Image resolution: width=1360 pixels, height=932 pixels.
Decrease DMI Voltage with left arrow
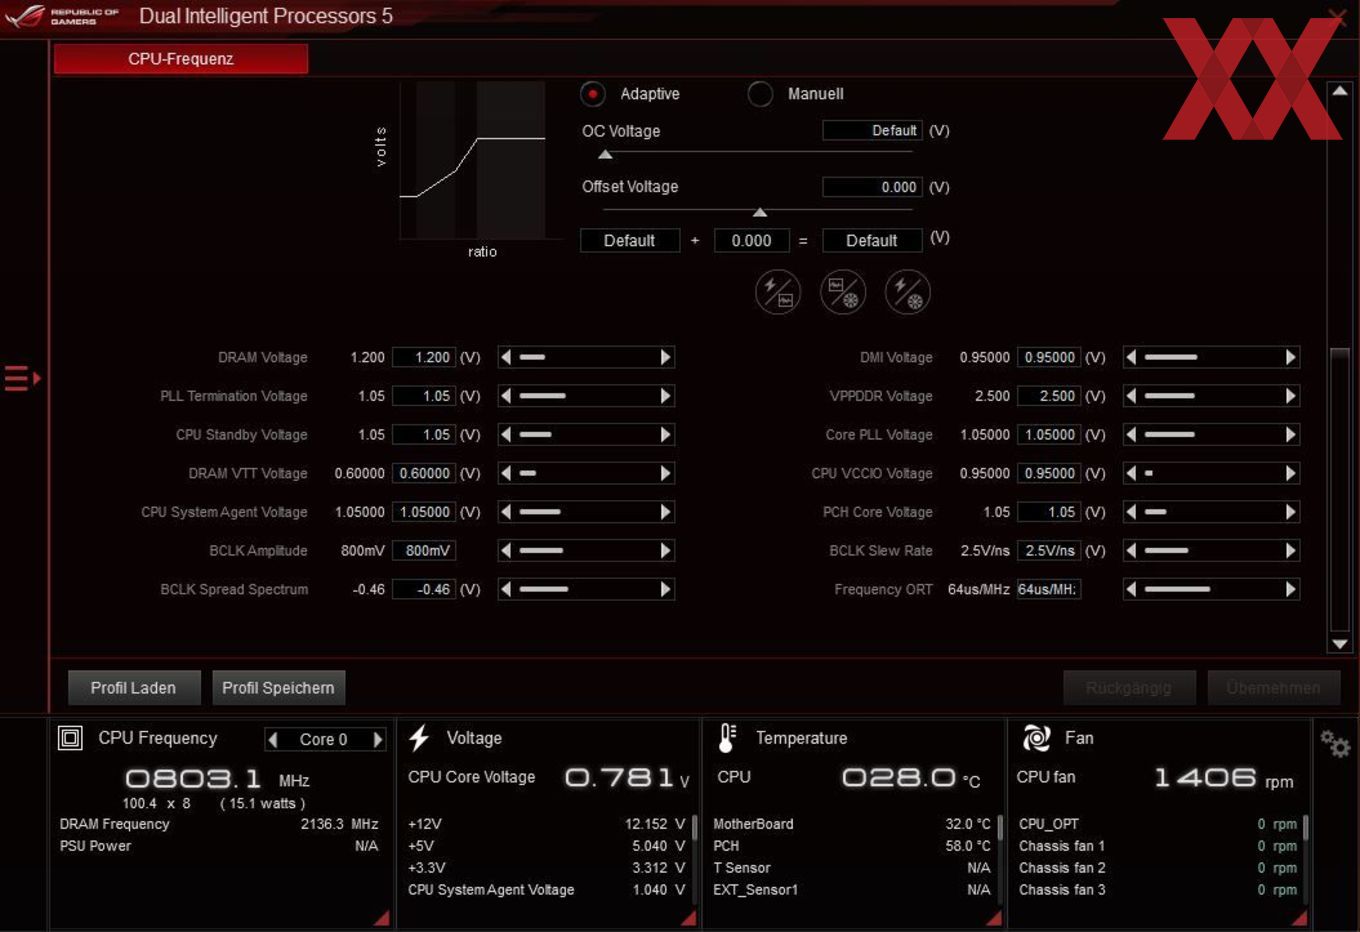1131,357
